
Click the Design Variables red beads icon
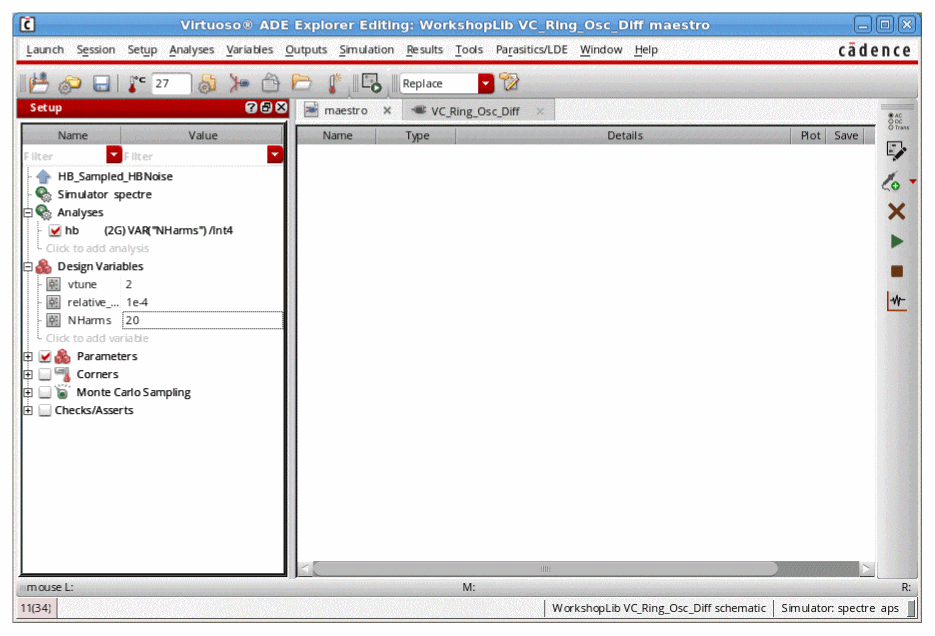tap(44, 266)
